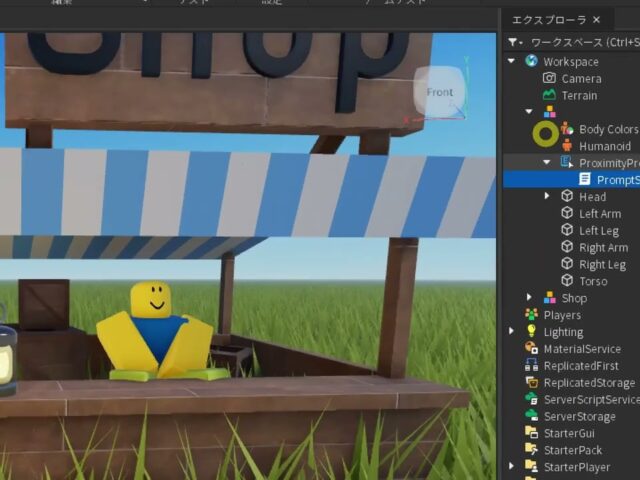
Task: Select the MaterialService row label
Action: tap(582, 349)
